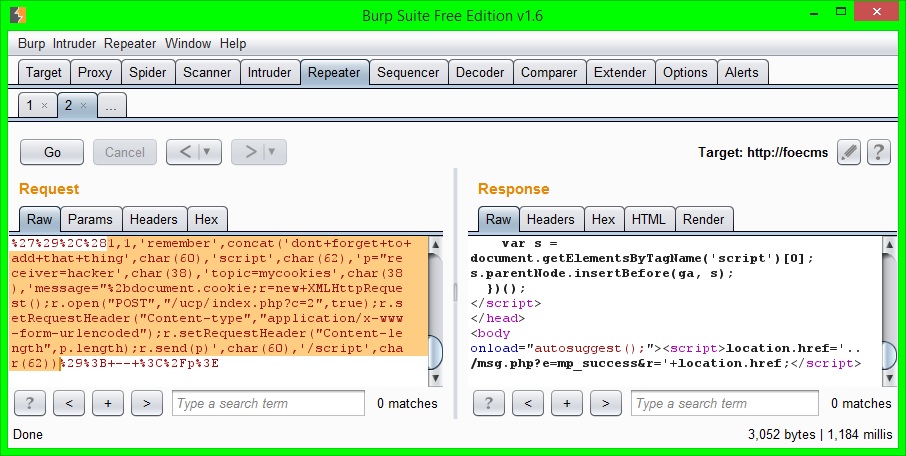Open response search help question button
906x456 pixels.
click(x=488, y=403)
